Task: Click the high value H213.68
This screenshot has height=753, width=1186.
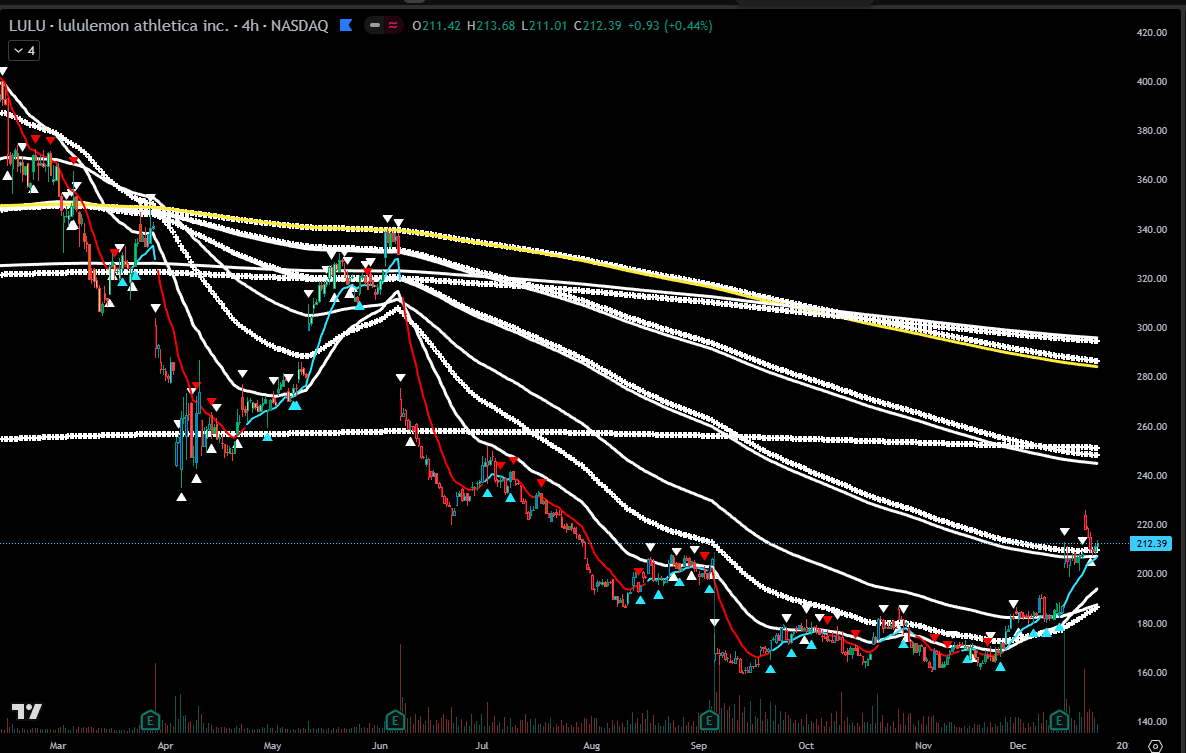Action: pyautogui.click(x=491, y=26)
